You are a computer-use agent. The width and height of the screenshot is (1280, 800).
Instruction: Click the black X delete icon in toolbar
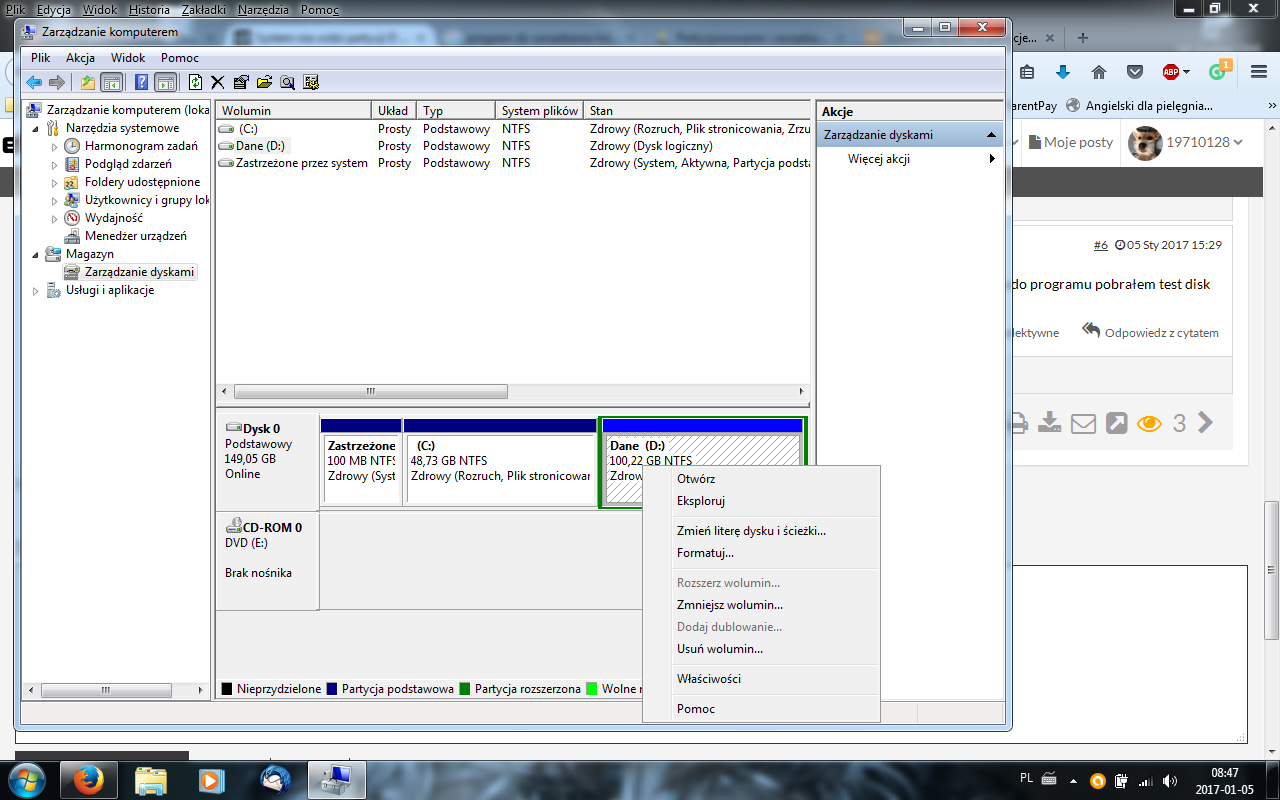click(x=218, y=82)
